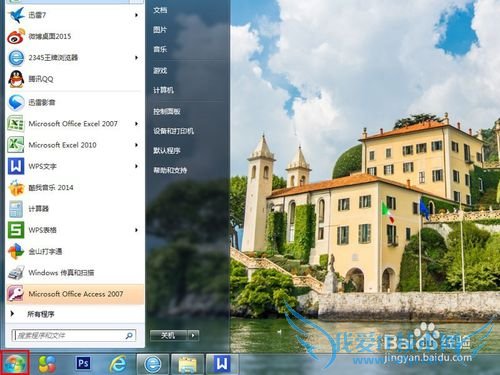500x375 pixels.
Task: Expand the Xunlei 7 jump list arrow
Action: [136, 15]
